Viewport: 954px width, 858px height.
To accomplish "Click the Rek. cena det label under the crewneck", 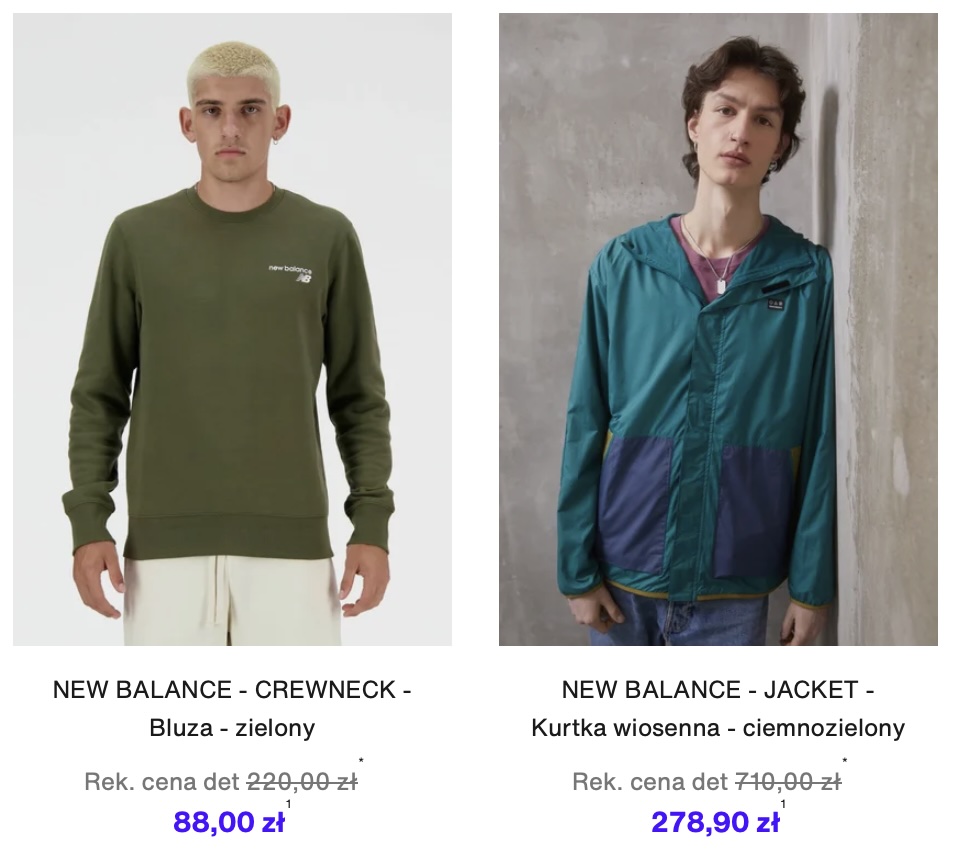I will point(162,781).
